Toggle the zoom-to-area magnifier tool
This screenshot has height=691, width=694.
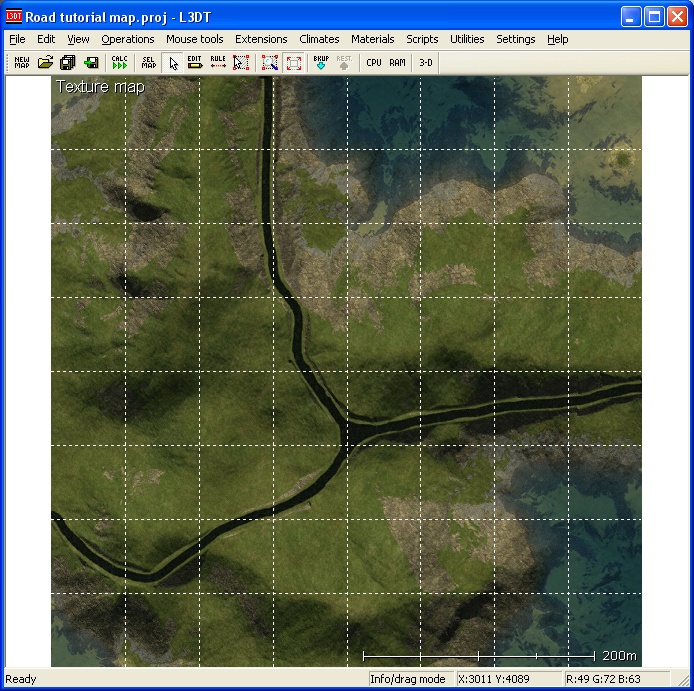pyautogui.click(x=269, y=62)
